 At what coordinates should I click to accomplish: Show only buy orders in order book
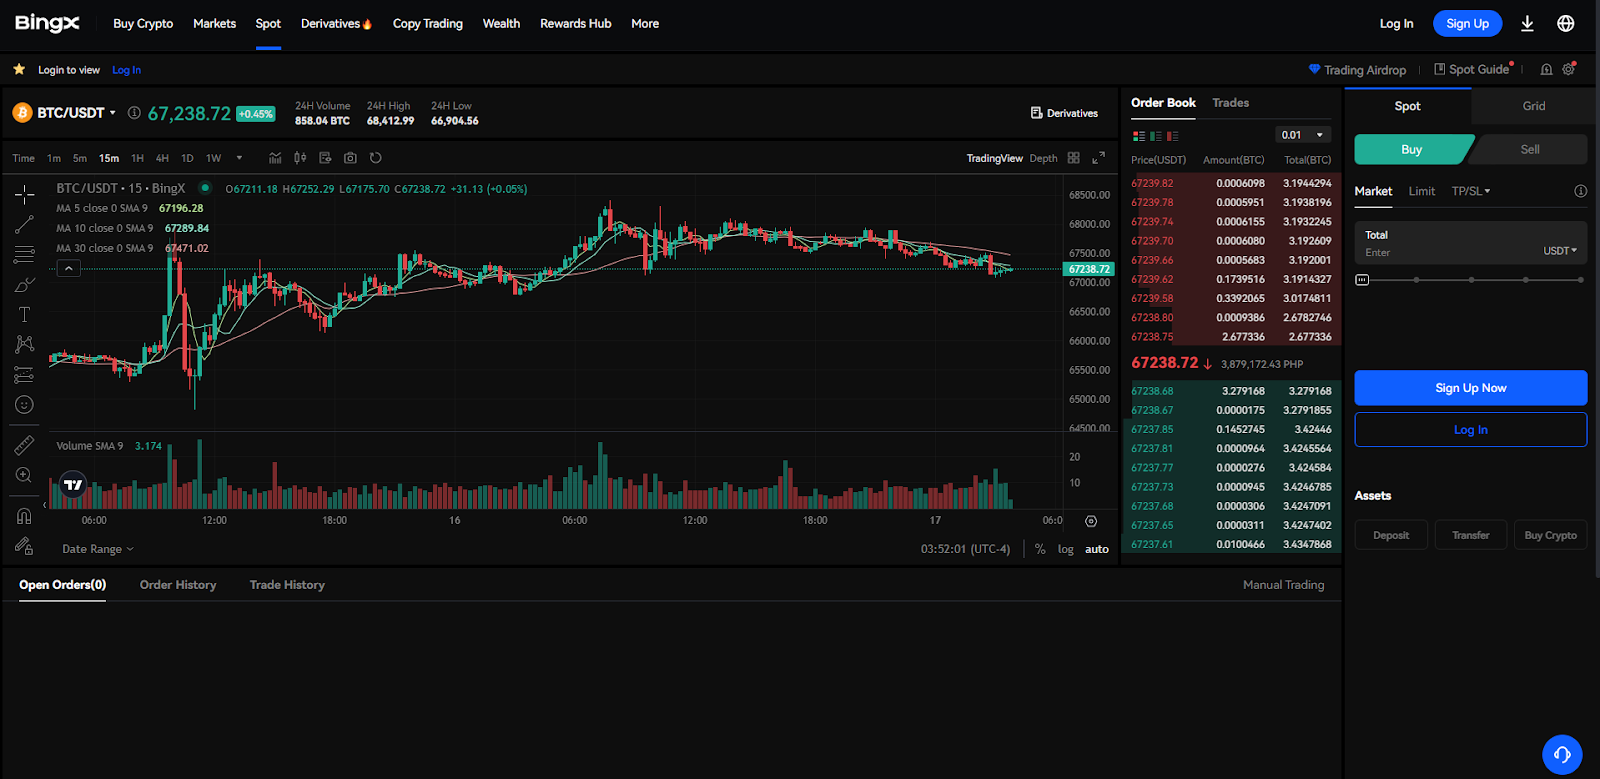(1155, 136)
